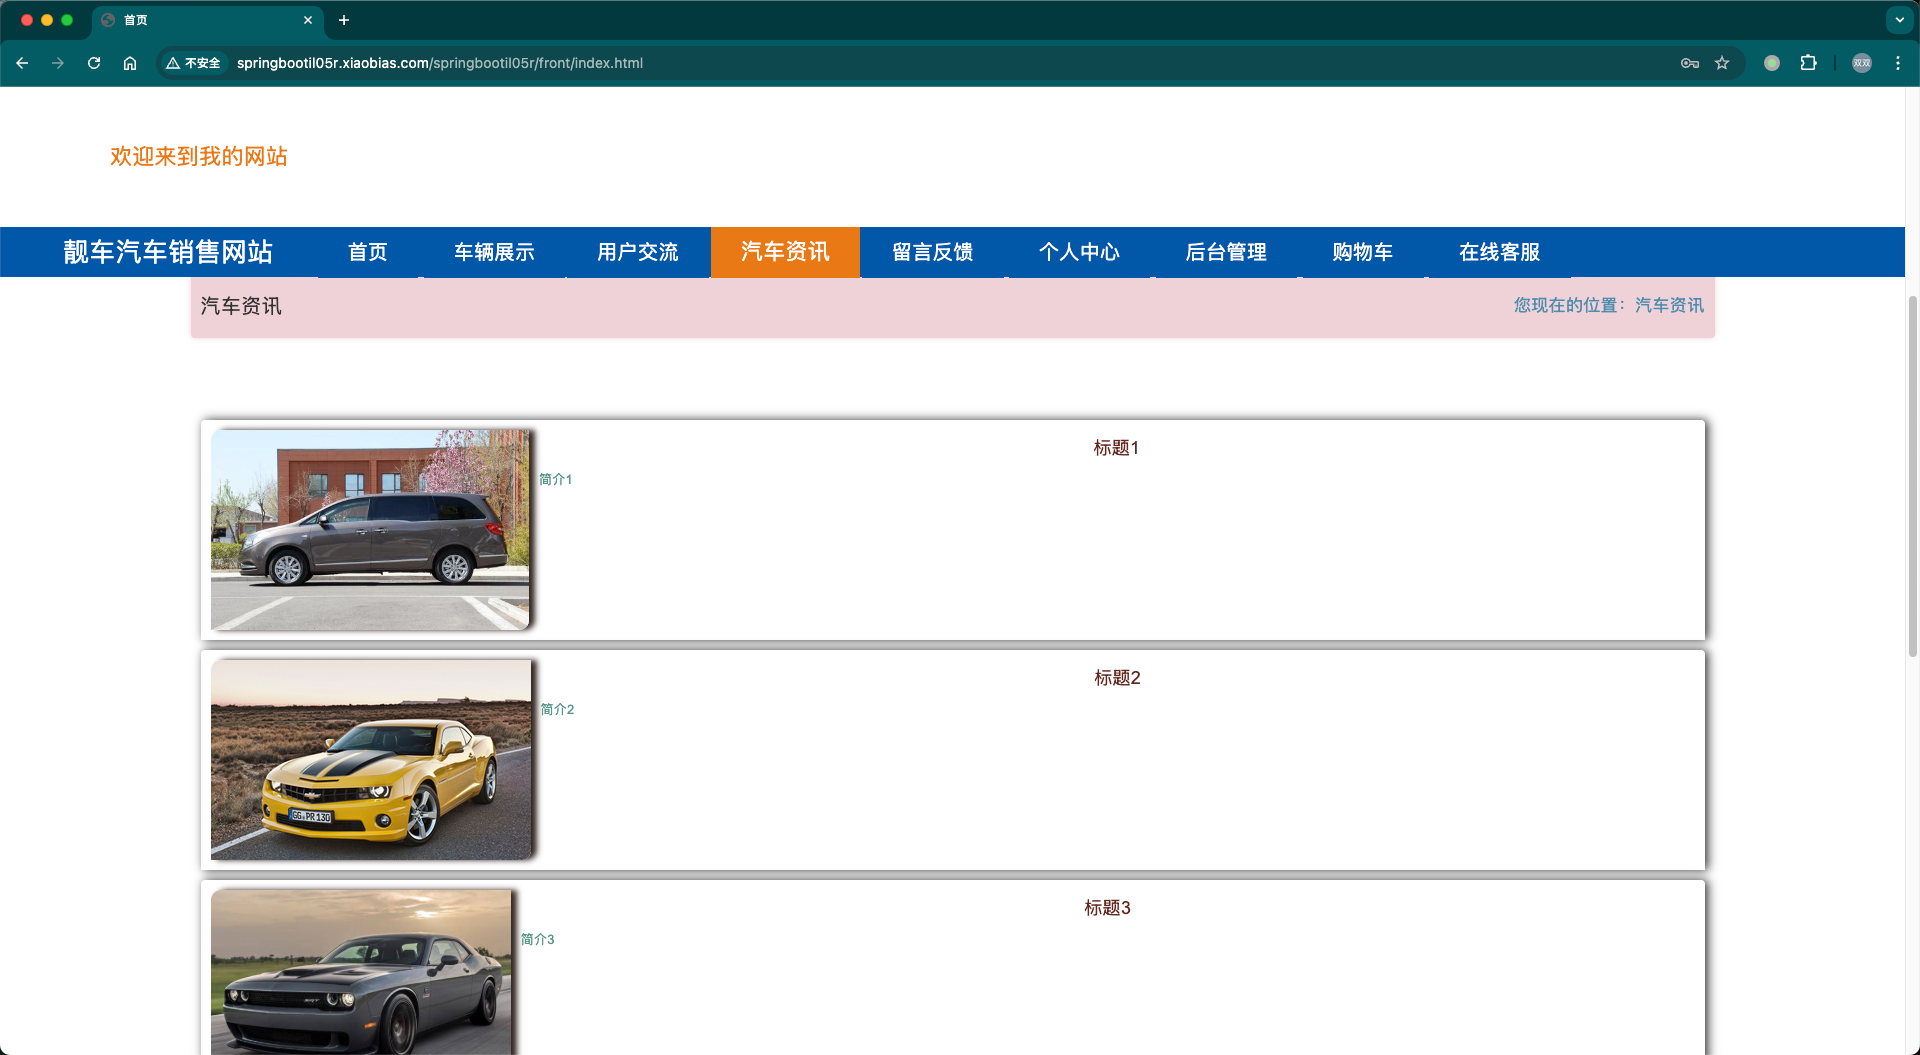Open a new tab with plus button
Image resolution: width=1920 pixels, height=1055 pixels.
coord(344,20)
